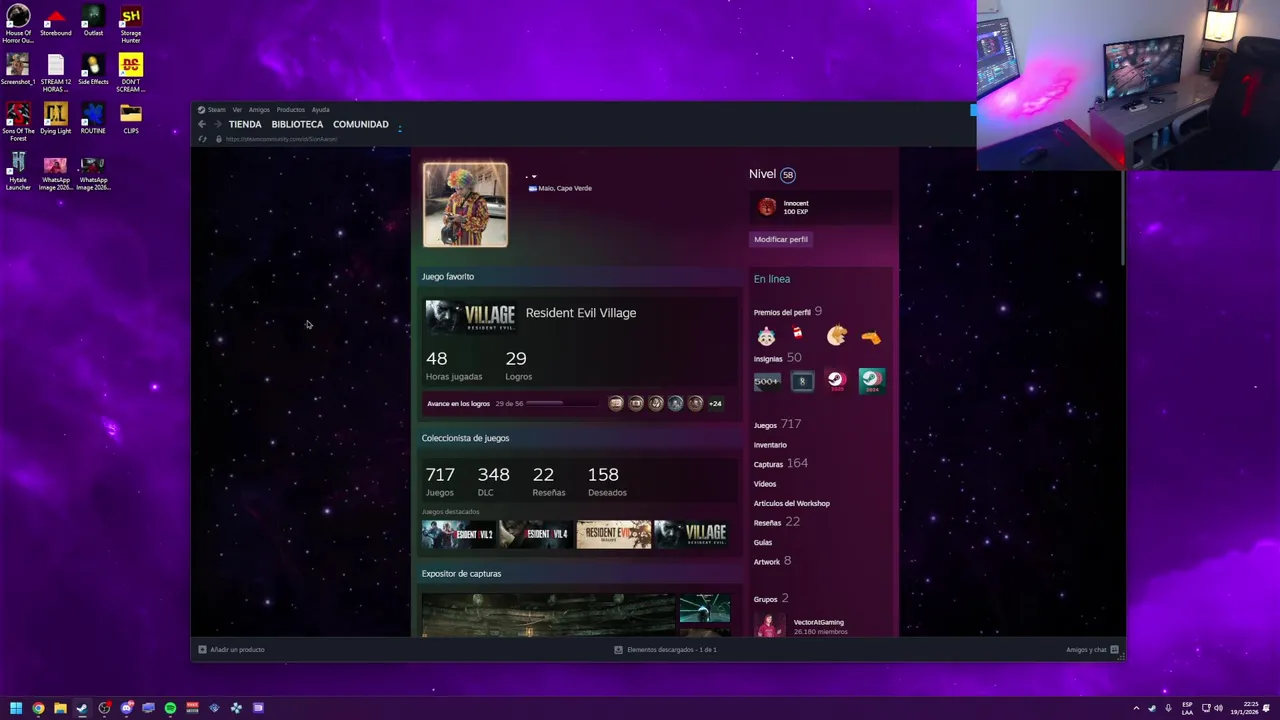This screenshot has width=1280, height=720.
Task: Select the third achievement icon in progress row
Action: [656, 403]
